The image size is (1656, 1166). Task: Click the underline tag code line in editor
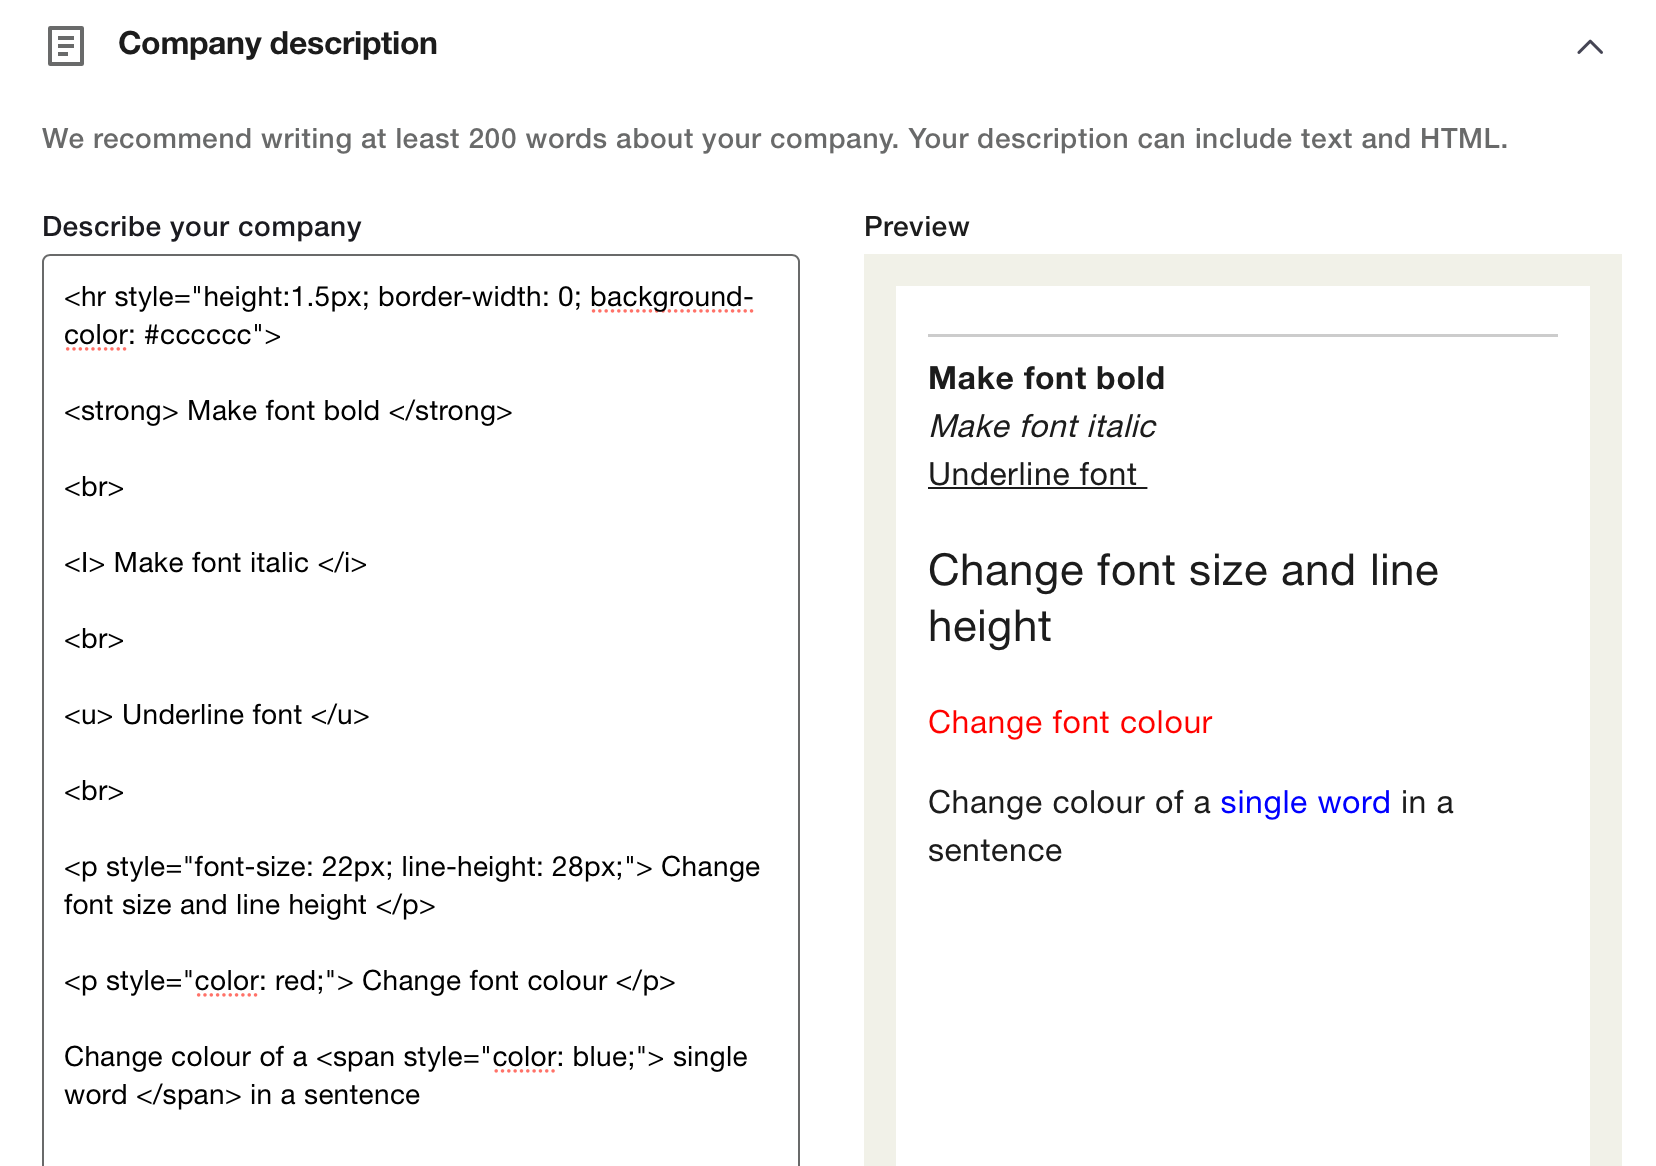click(216, 715)
